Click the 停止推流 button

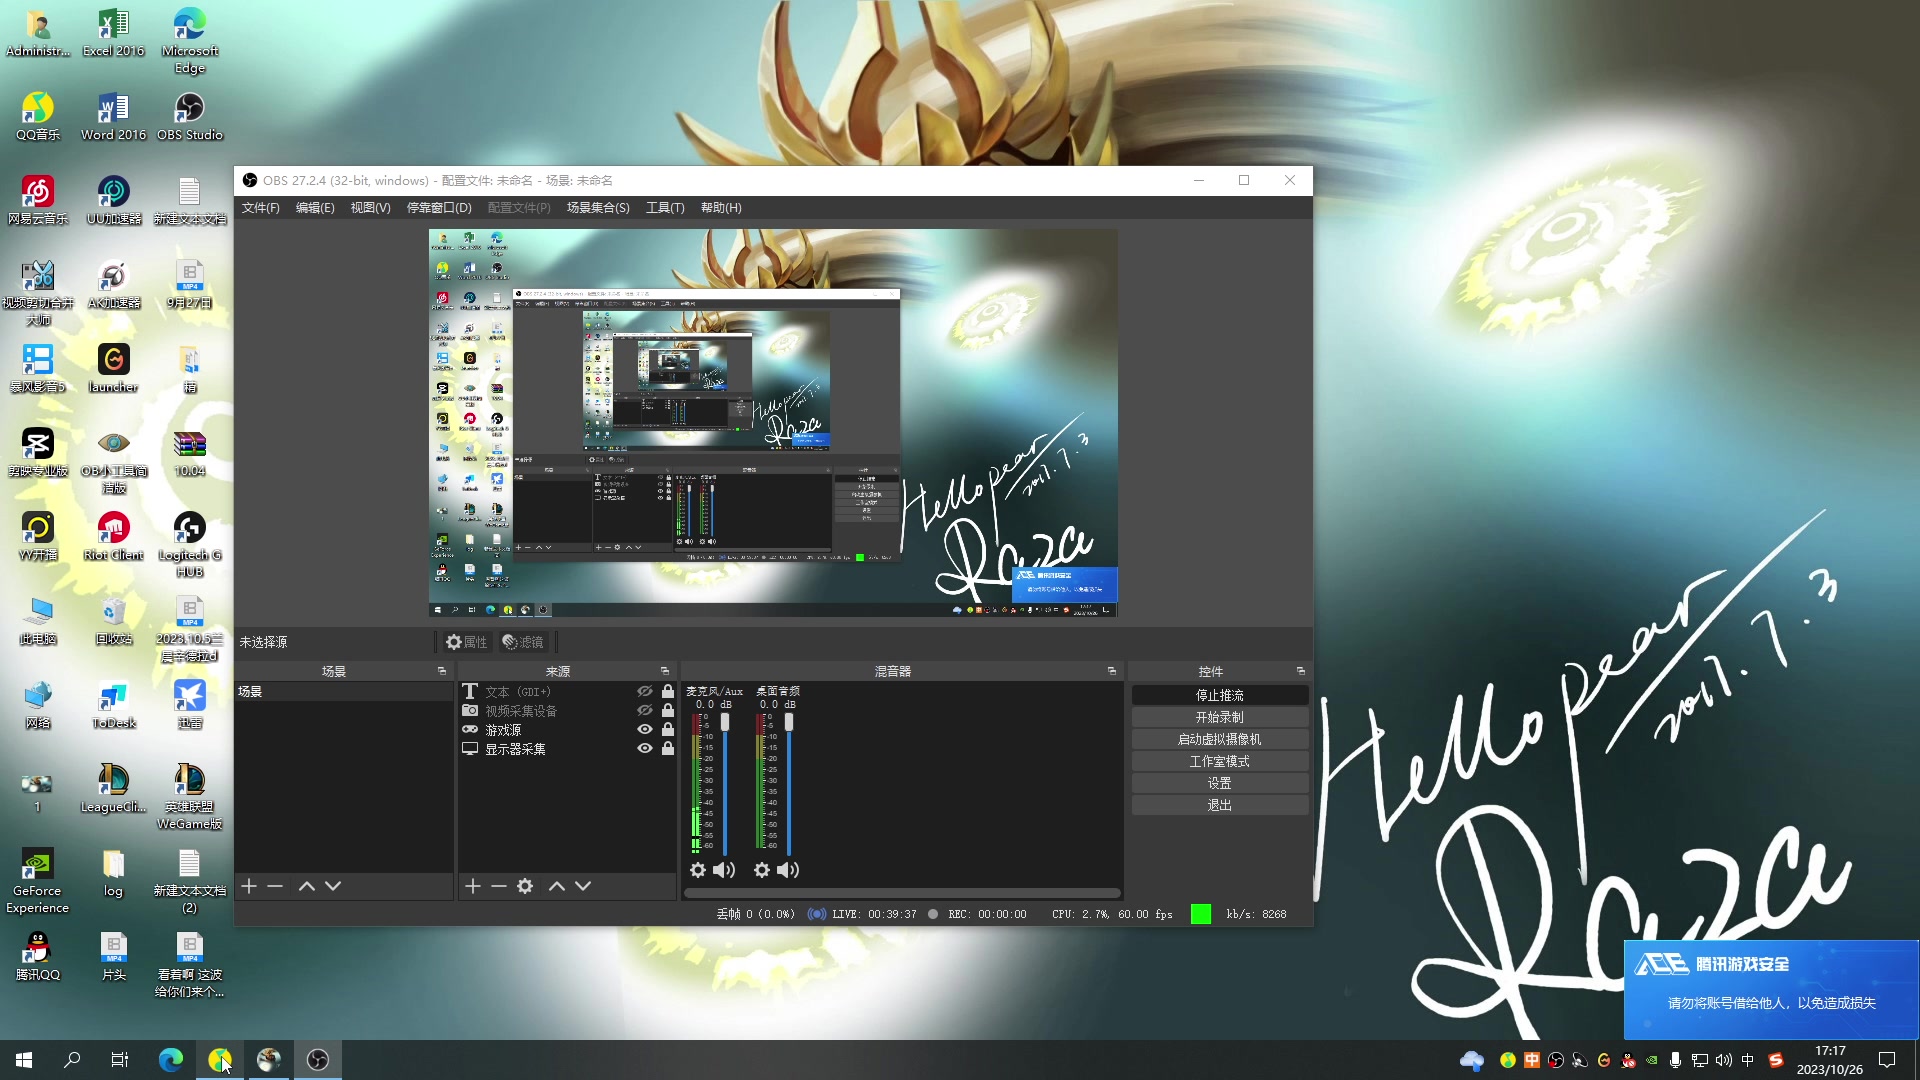(1220, 695)
